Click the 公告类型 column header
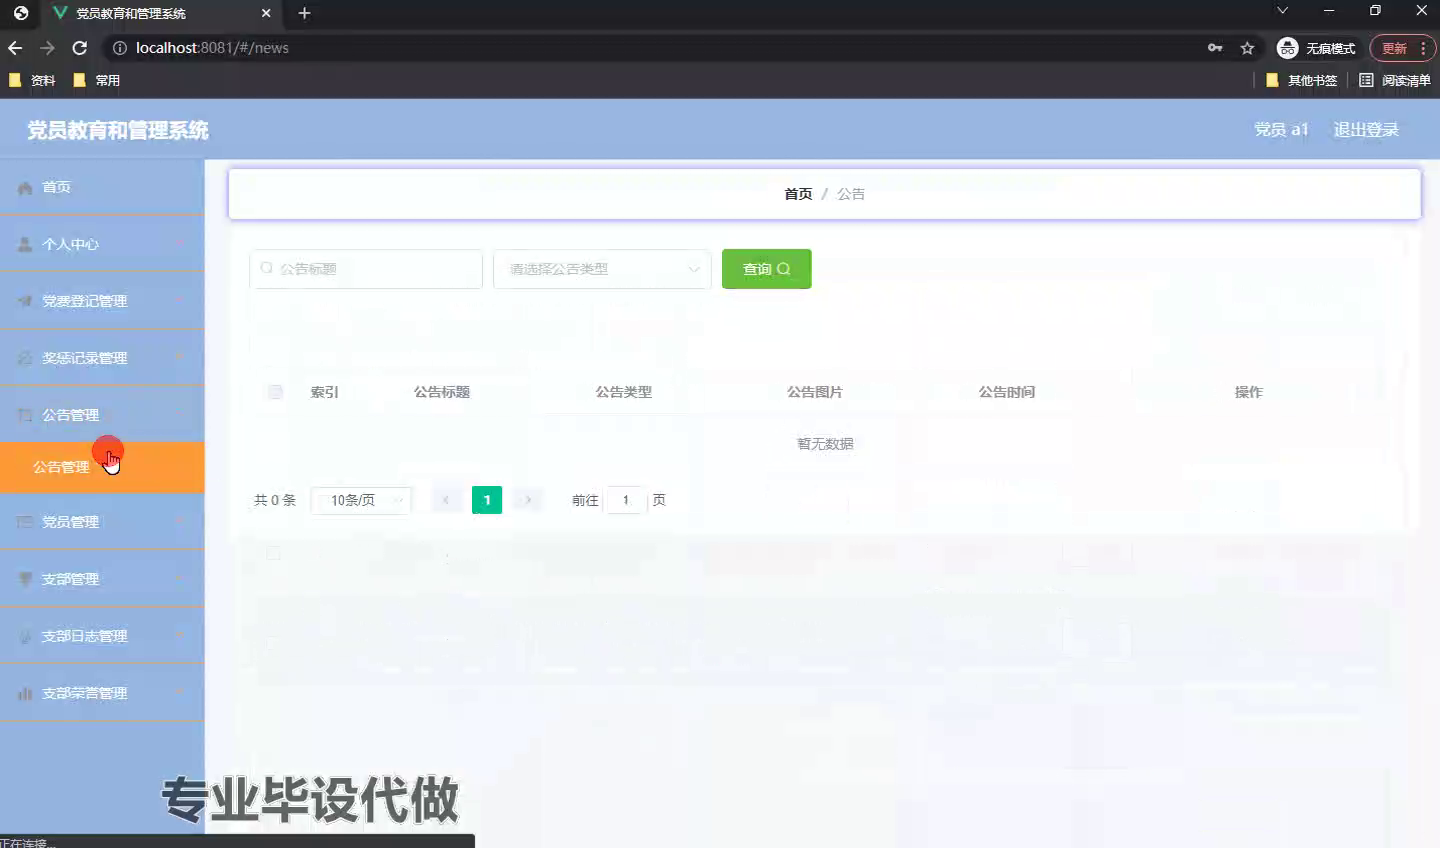The width and height of the screenshot is (1440, 848). point(624,392)
